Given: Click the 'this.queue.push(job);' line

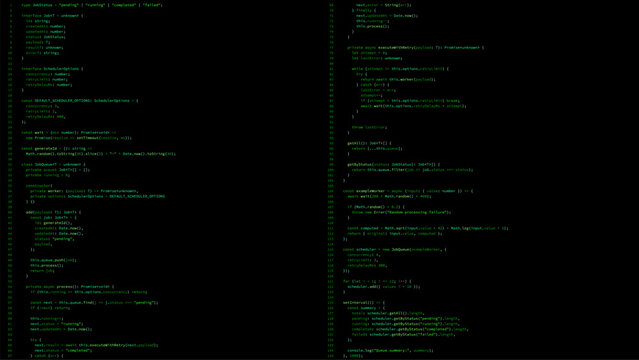Looking at the screenshot, I should (53, 260).
